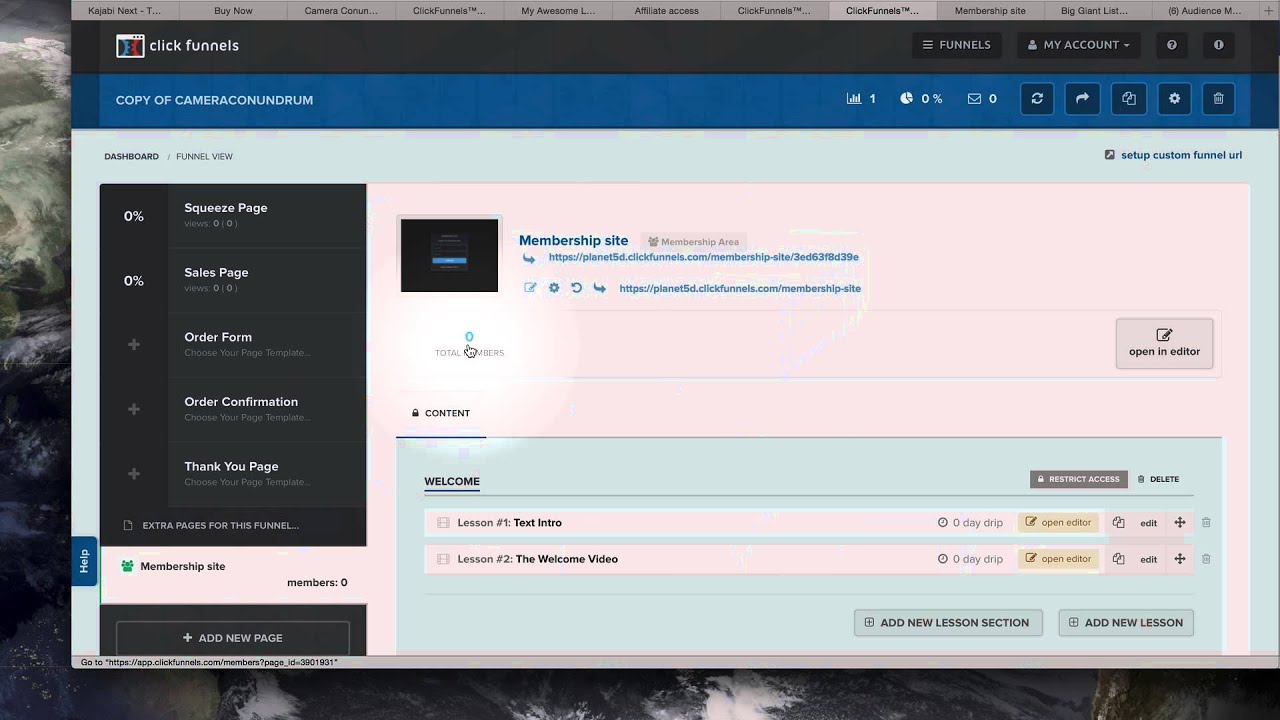Image resolution: width=1280 pixels, height=720 pixels.
Task: Open Sales Page funnel step
Action: pos(233,281)
